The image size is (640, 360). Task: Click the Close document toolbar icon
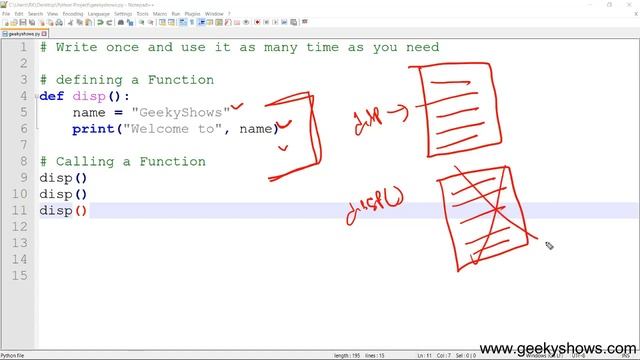tap(42, 22)
